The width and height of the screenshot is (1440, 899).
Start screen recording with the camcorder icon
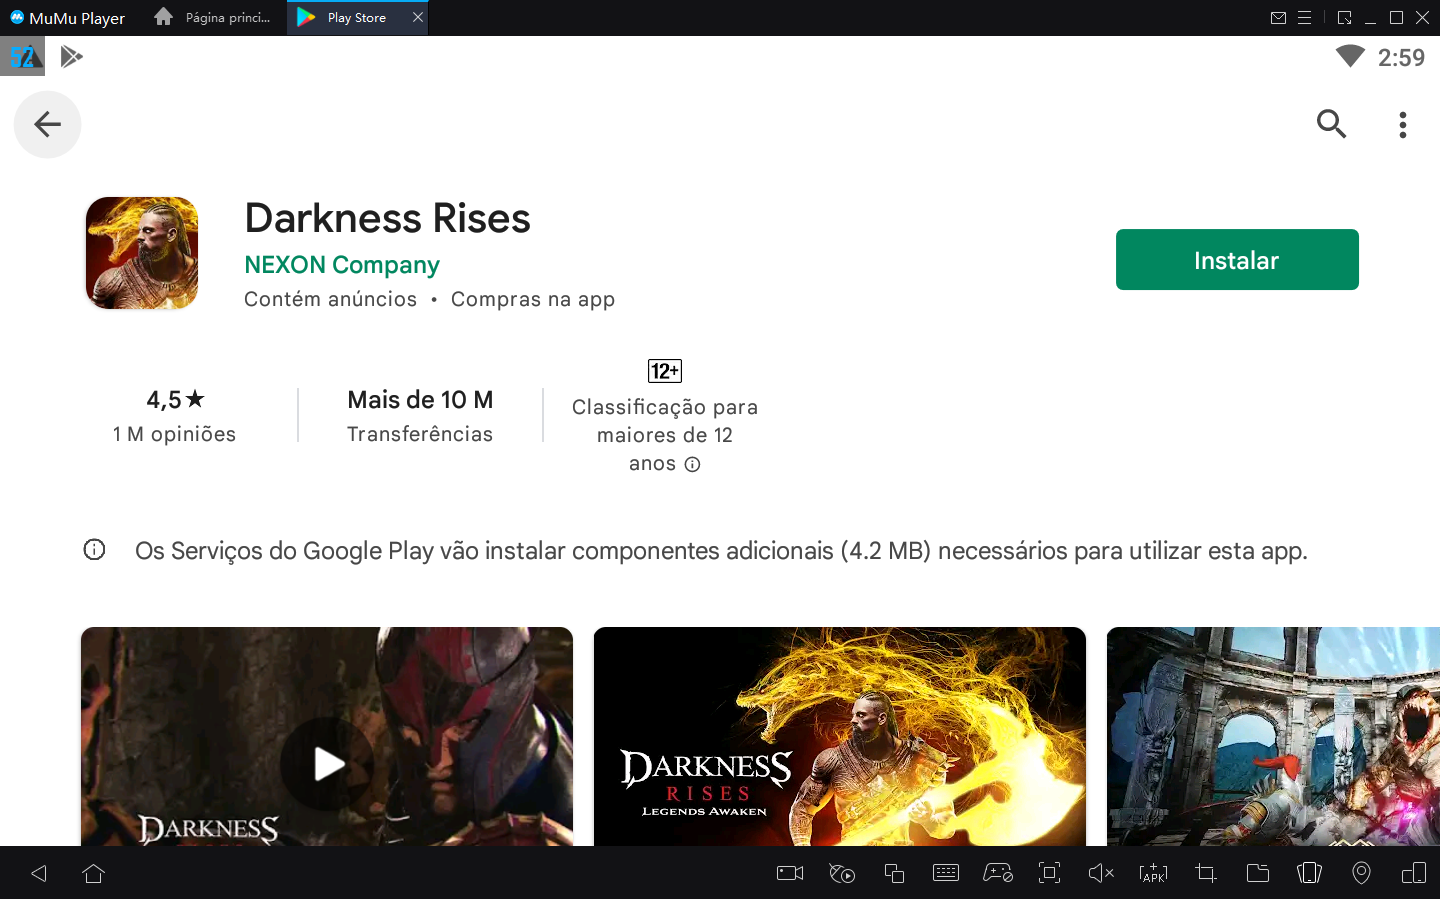point(789,872)
